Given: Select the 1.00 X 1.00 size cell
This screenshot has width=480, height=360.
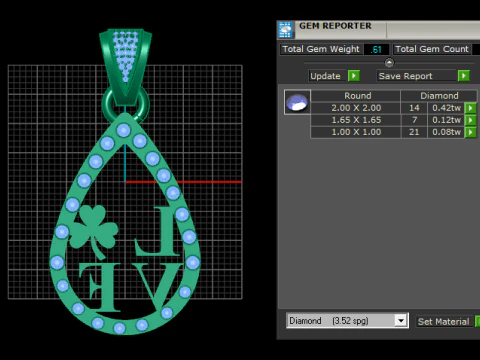Looking at the screenshot, I should (356, 132).
